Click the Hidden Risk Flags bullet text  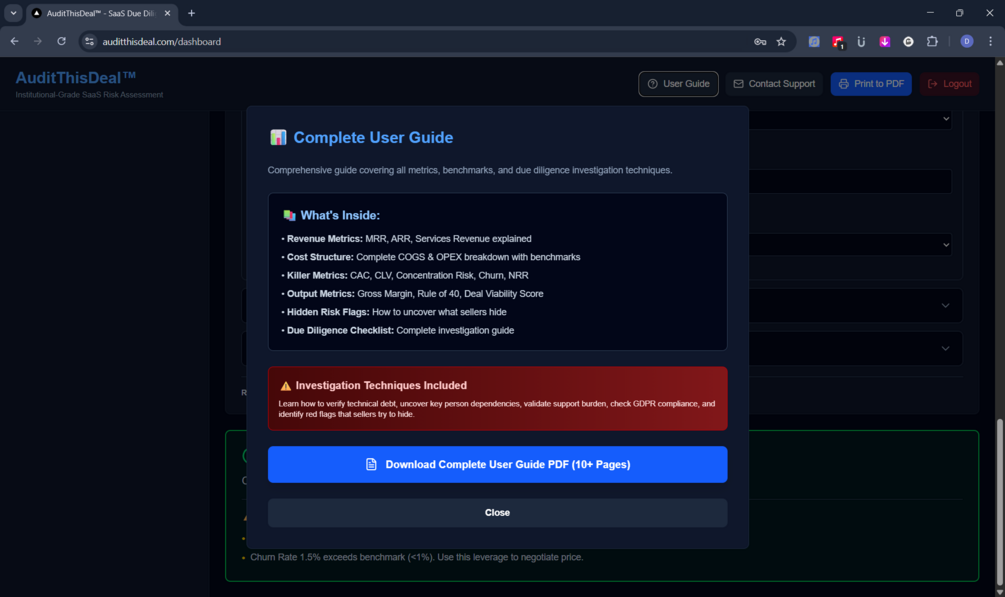point(394,312)
